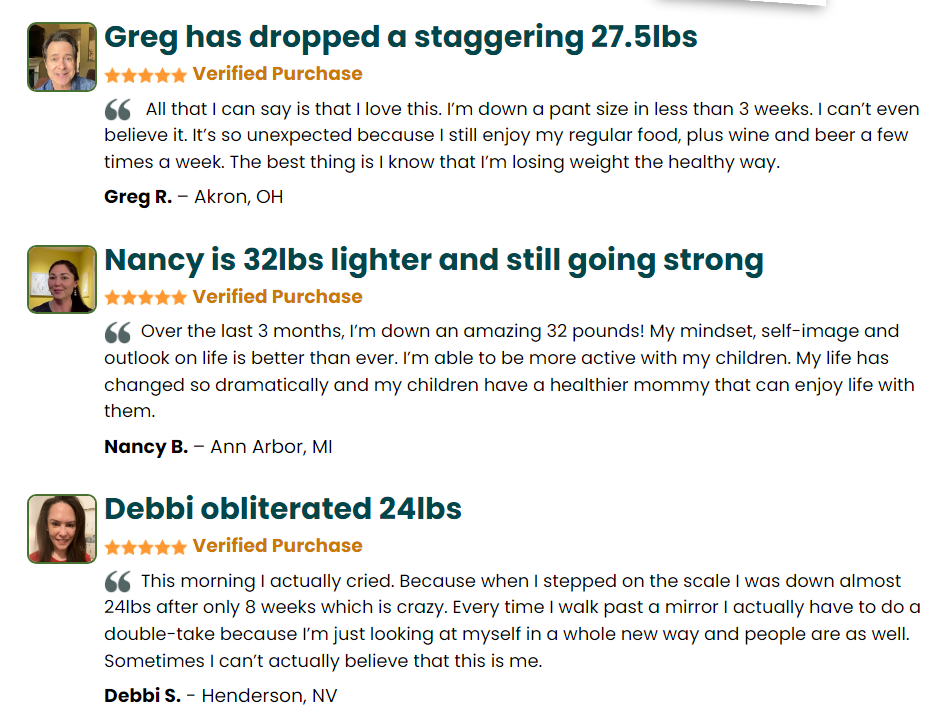
Task: Click the third testimonial's profile photo
Action: (62, 528)
